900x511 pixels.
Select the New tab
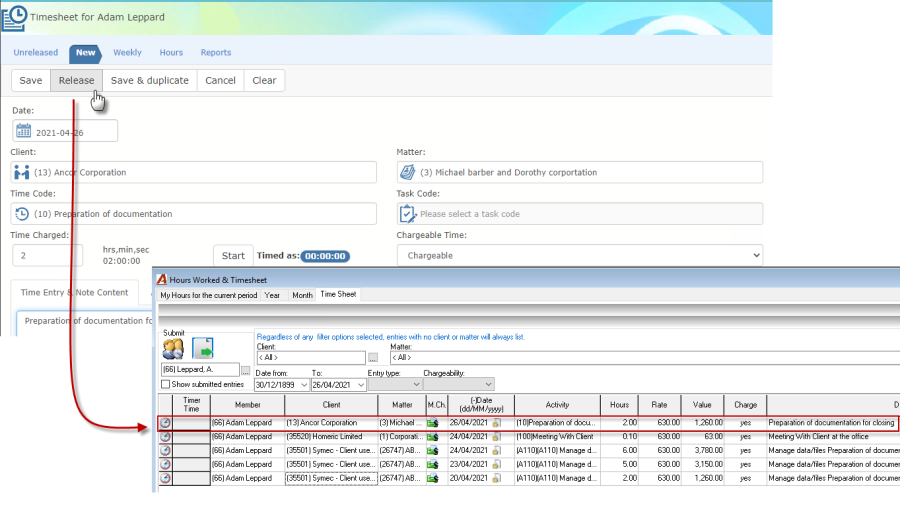click(86, 53)
